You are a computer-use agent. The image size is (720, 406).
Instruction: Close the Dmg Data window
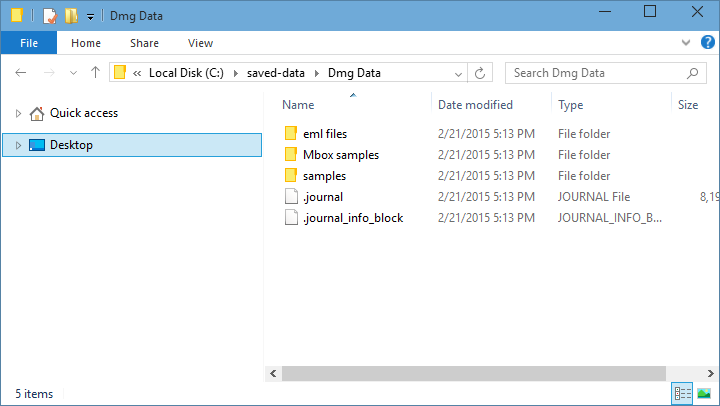(x=697, y=11)
